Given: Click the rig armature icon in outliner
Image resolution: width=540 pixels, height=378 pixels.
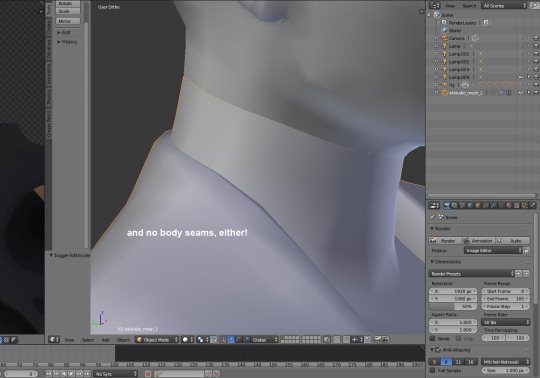Looking at the screenshot, I should [x=445, y=85].
